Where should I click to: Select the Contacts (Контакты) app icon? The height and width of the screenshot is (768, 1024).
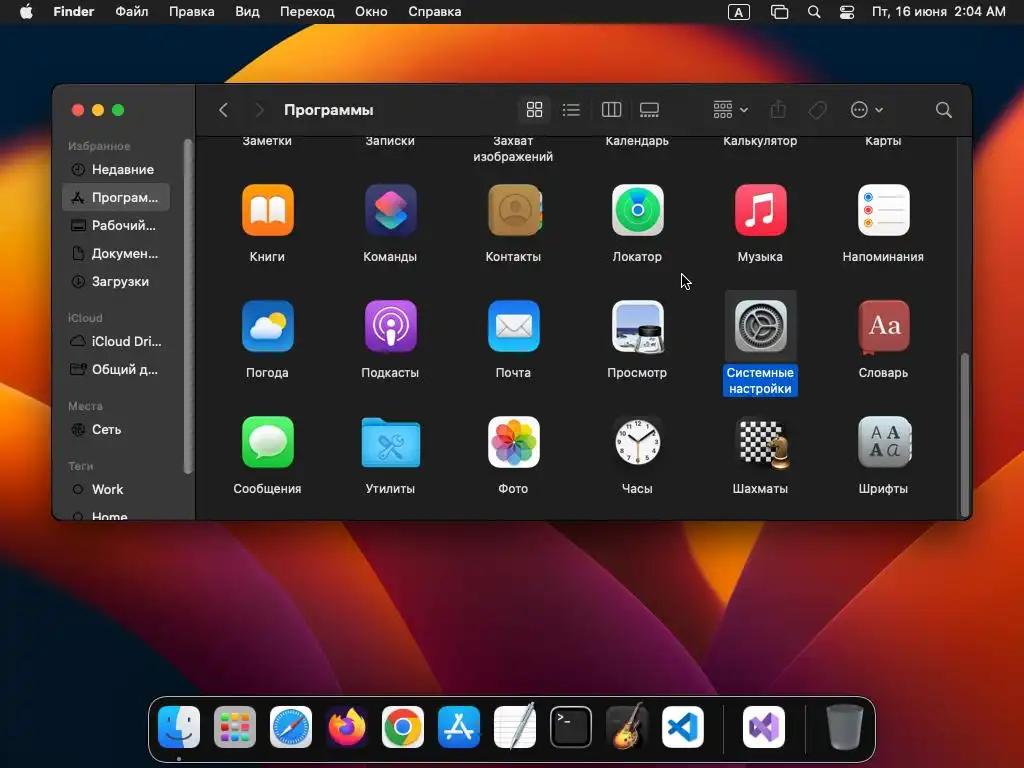pos(514,210)
